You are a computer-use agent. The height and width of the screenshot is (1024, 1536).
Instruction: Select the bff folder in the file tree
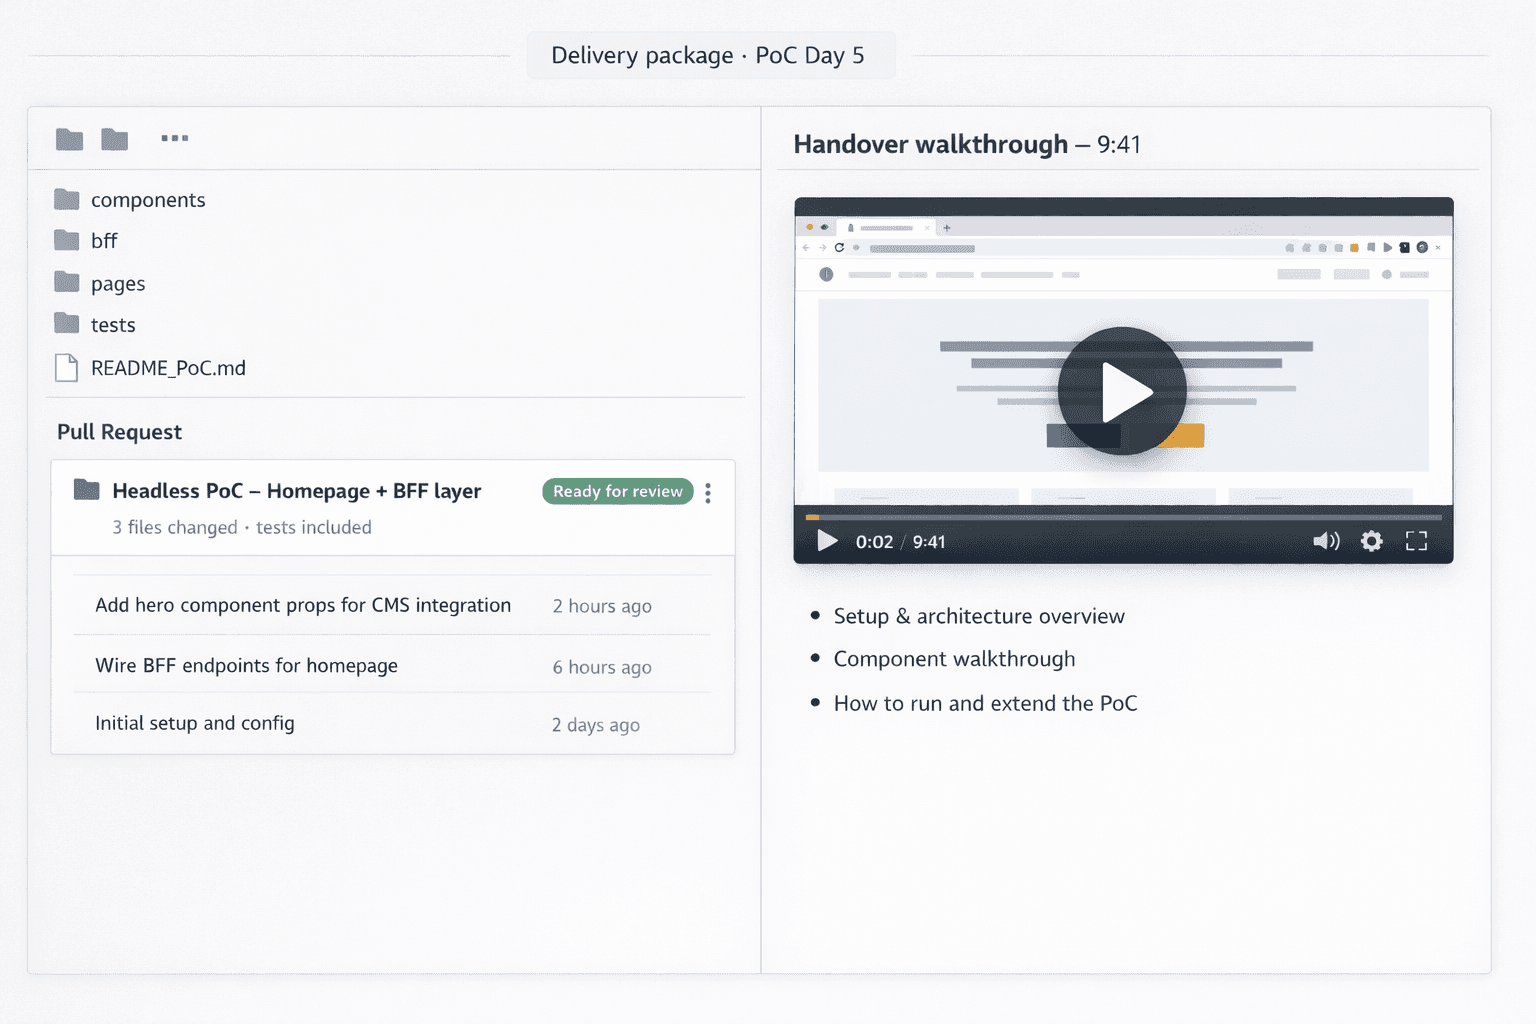[103, 240]
